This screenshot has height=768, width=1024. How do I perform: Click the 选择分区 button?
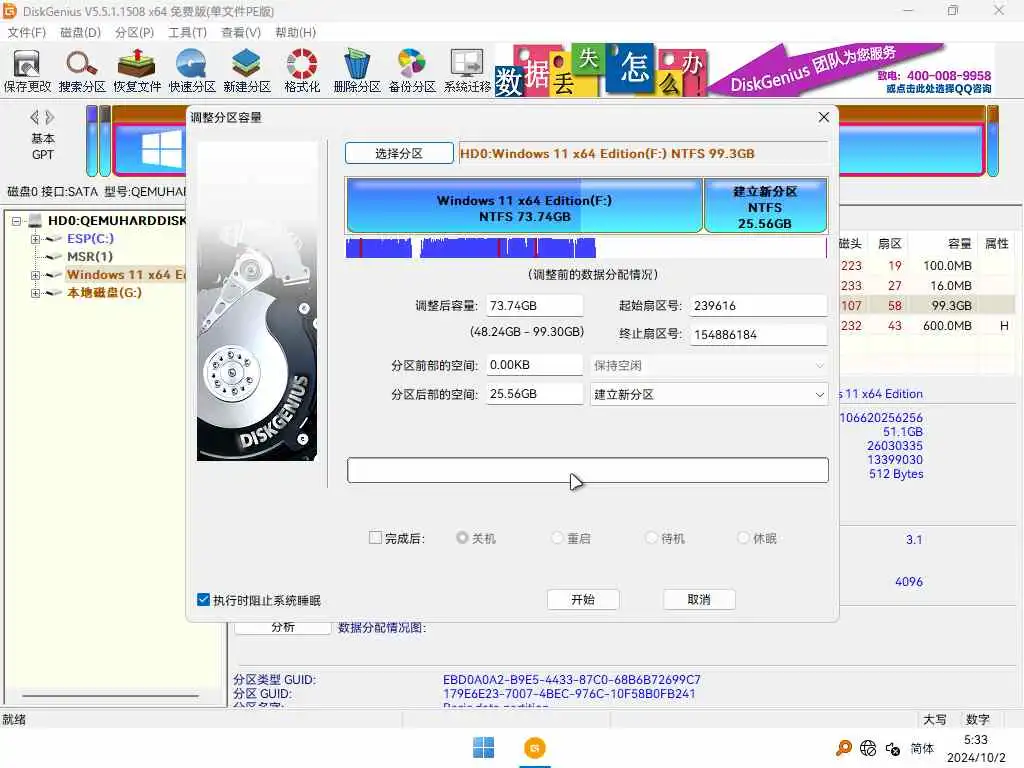[x=399, y=153]
